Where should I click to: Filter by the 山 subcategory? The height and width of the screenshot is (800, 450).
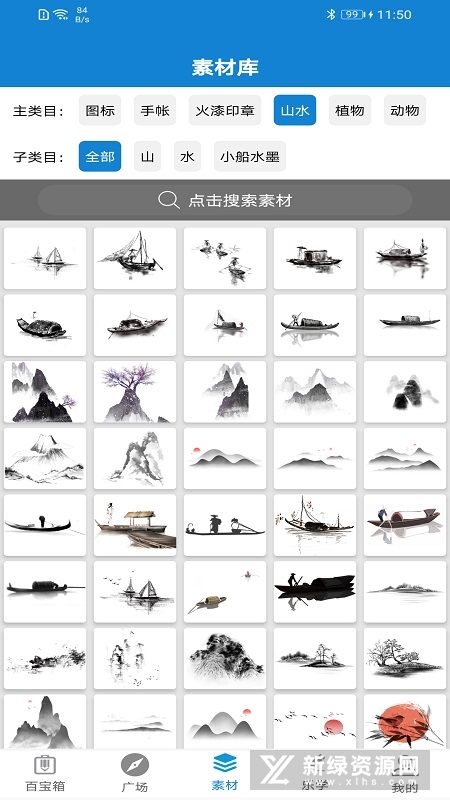(x=147, y=156)
